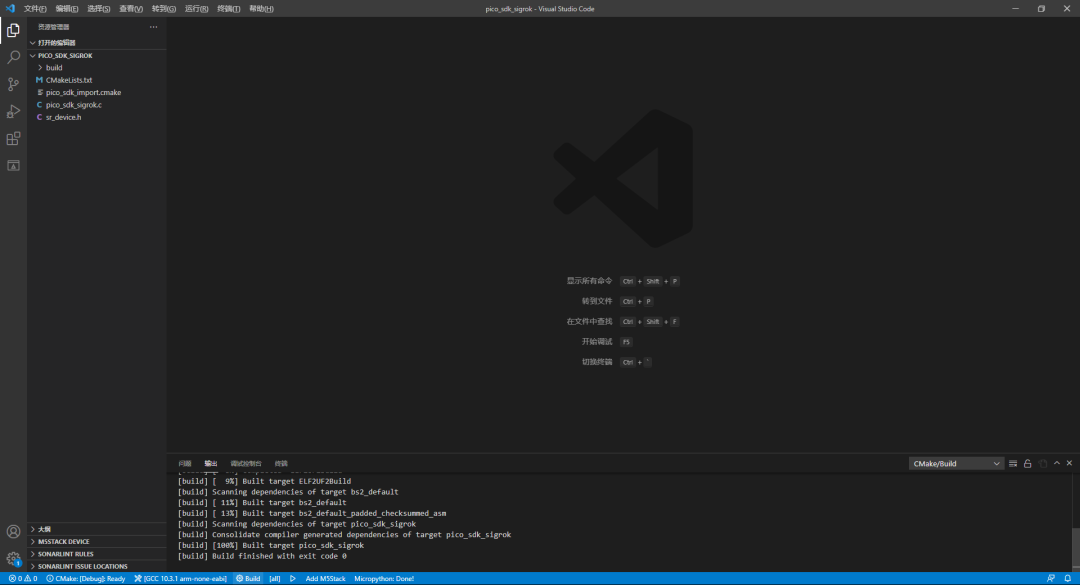Click the CMake launch play icon in status bar
Image resolution: width=1080 pixels, height=585 pixels.
[293, 578]
